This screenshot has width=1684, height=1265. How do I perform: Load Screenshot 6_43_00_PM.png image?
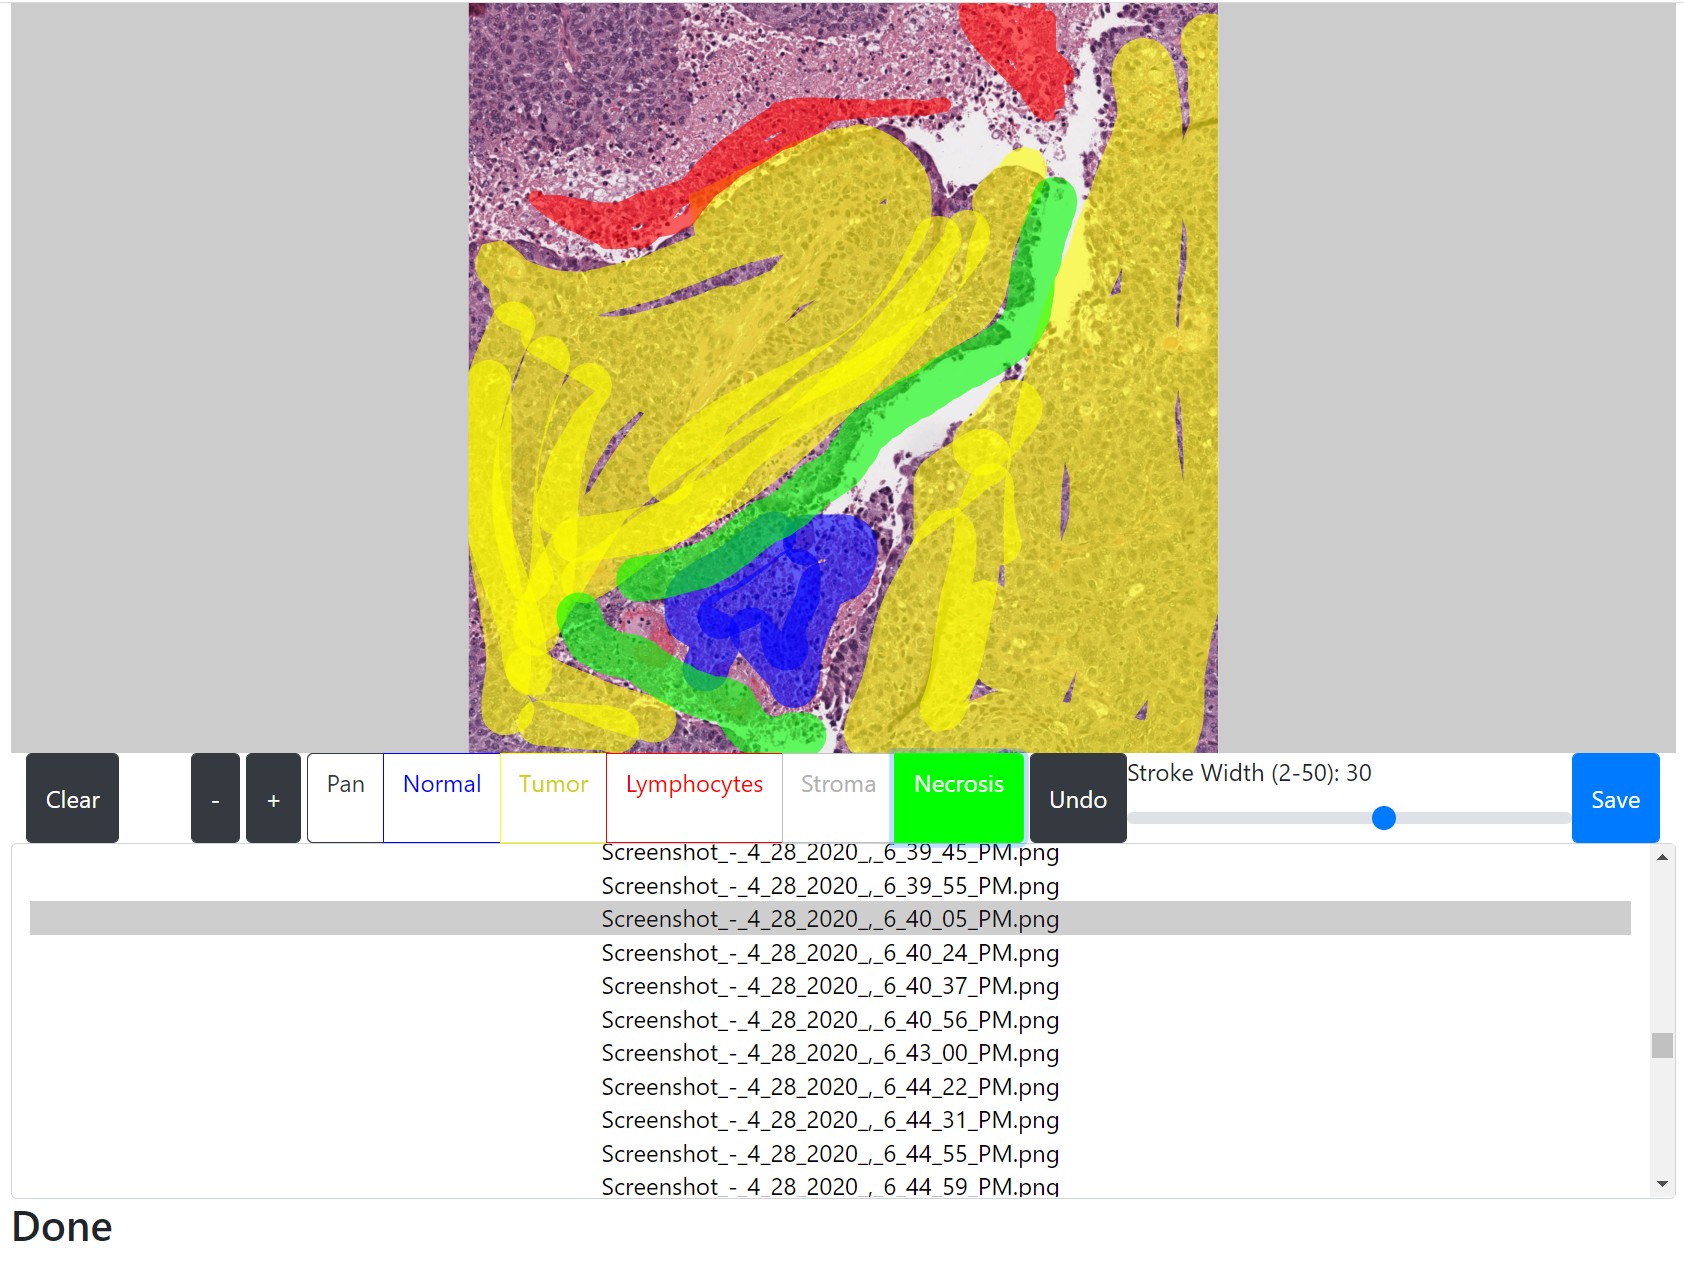click(830, 1053)
